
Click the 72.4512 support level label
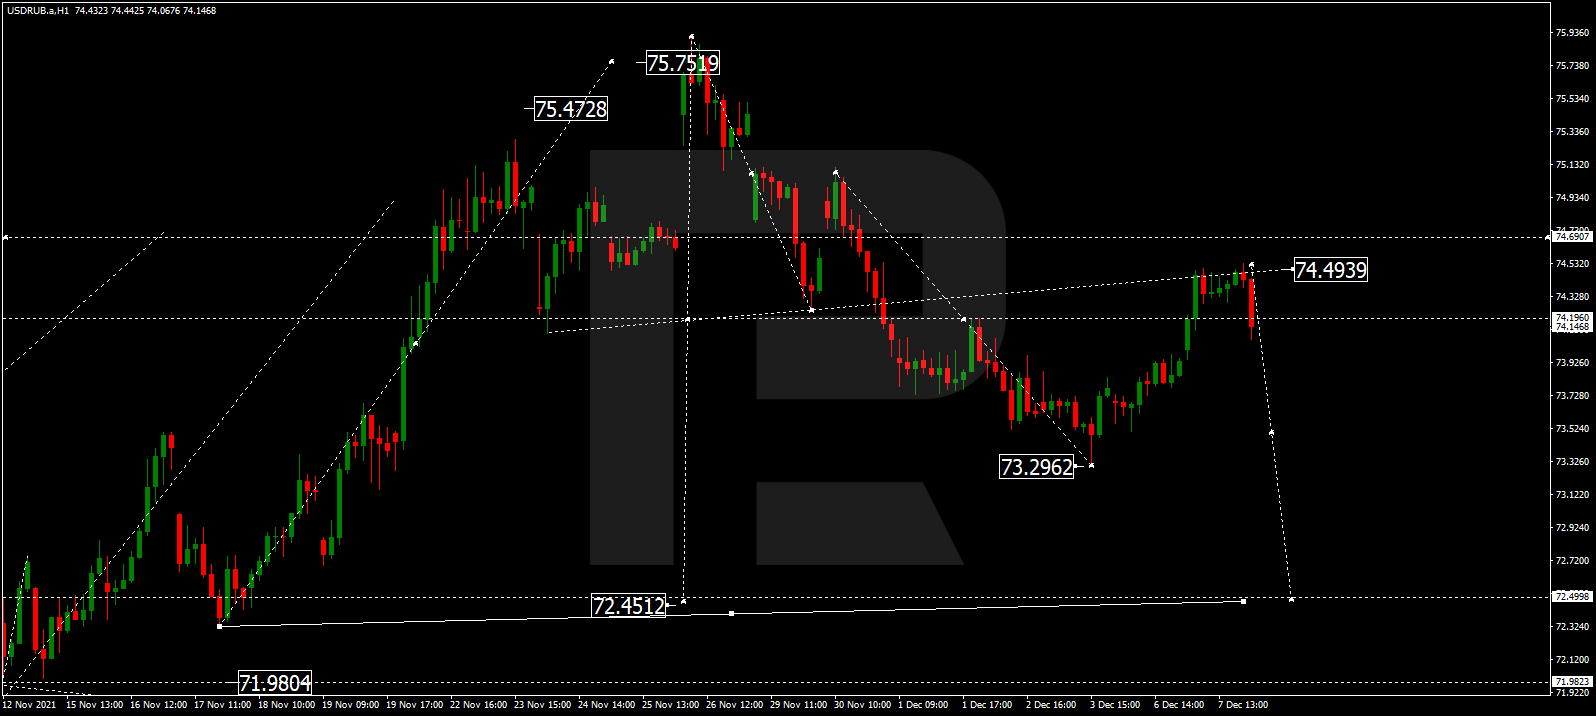(x=628, y=606)
